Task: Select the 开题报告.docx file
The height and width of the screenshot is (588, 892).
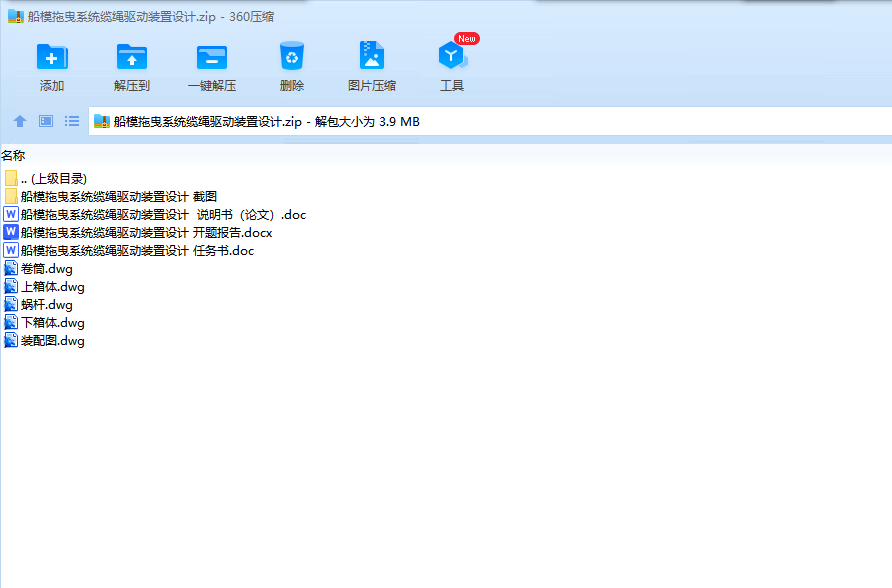Action: click(x=138, y=233)
